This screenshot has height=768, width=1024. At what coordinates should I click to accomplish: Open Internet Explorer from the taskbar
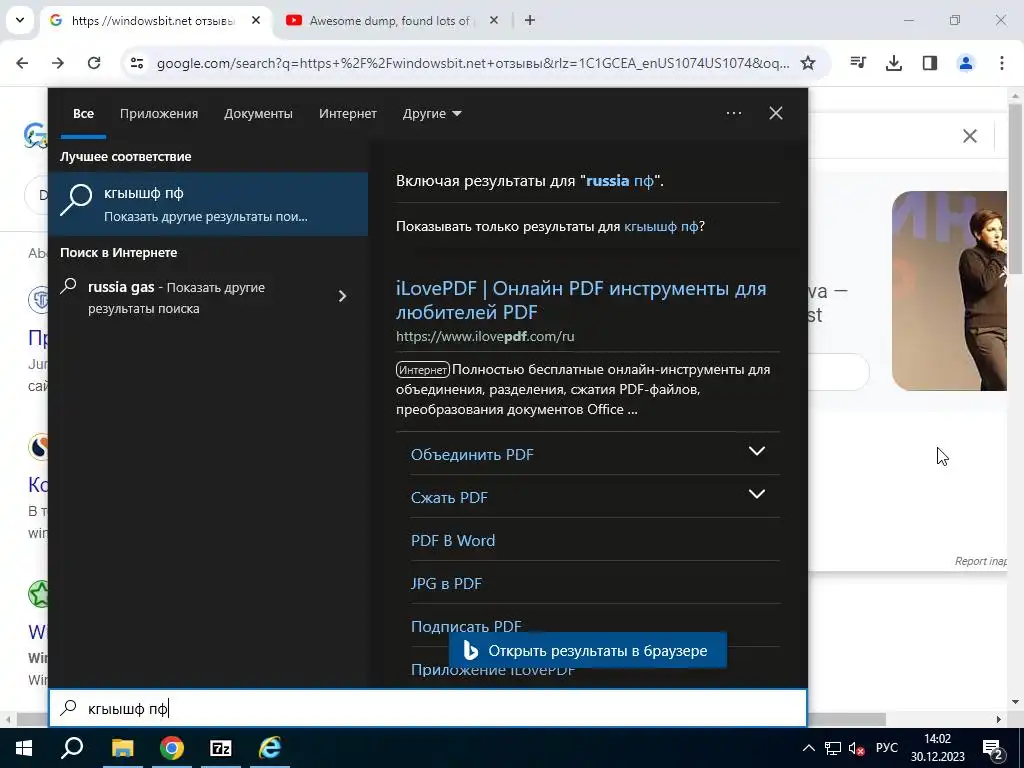tap(270, 748)
